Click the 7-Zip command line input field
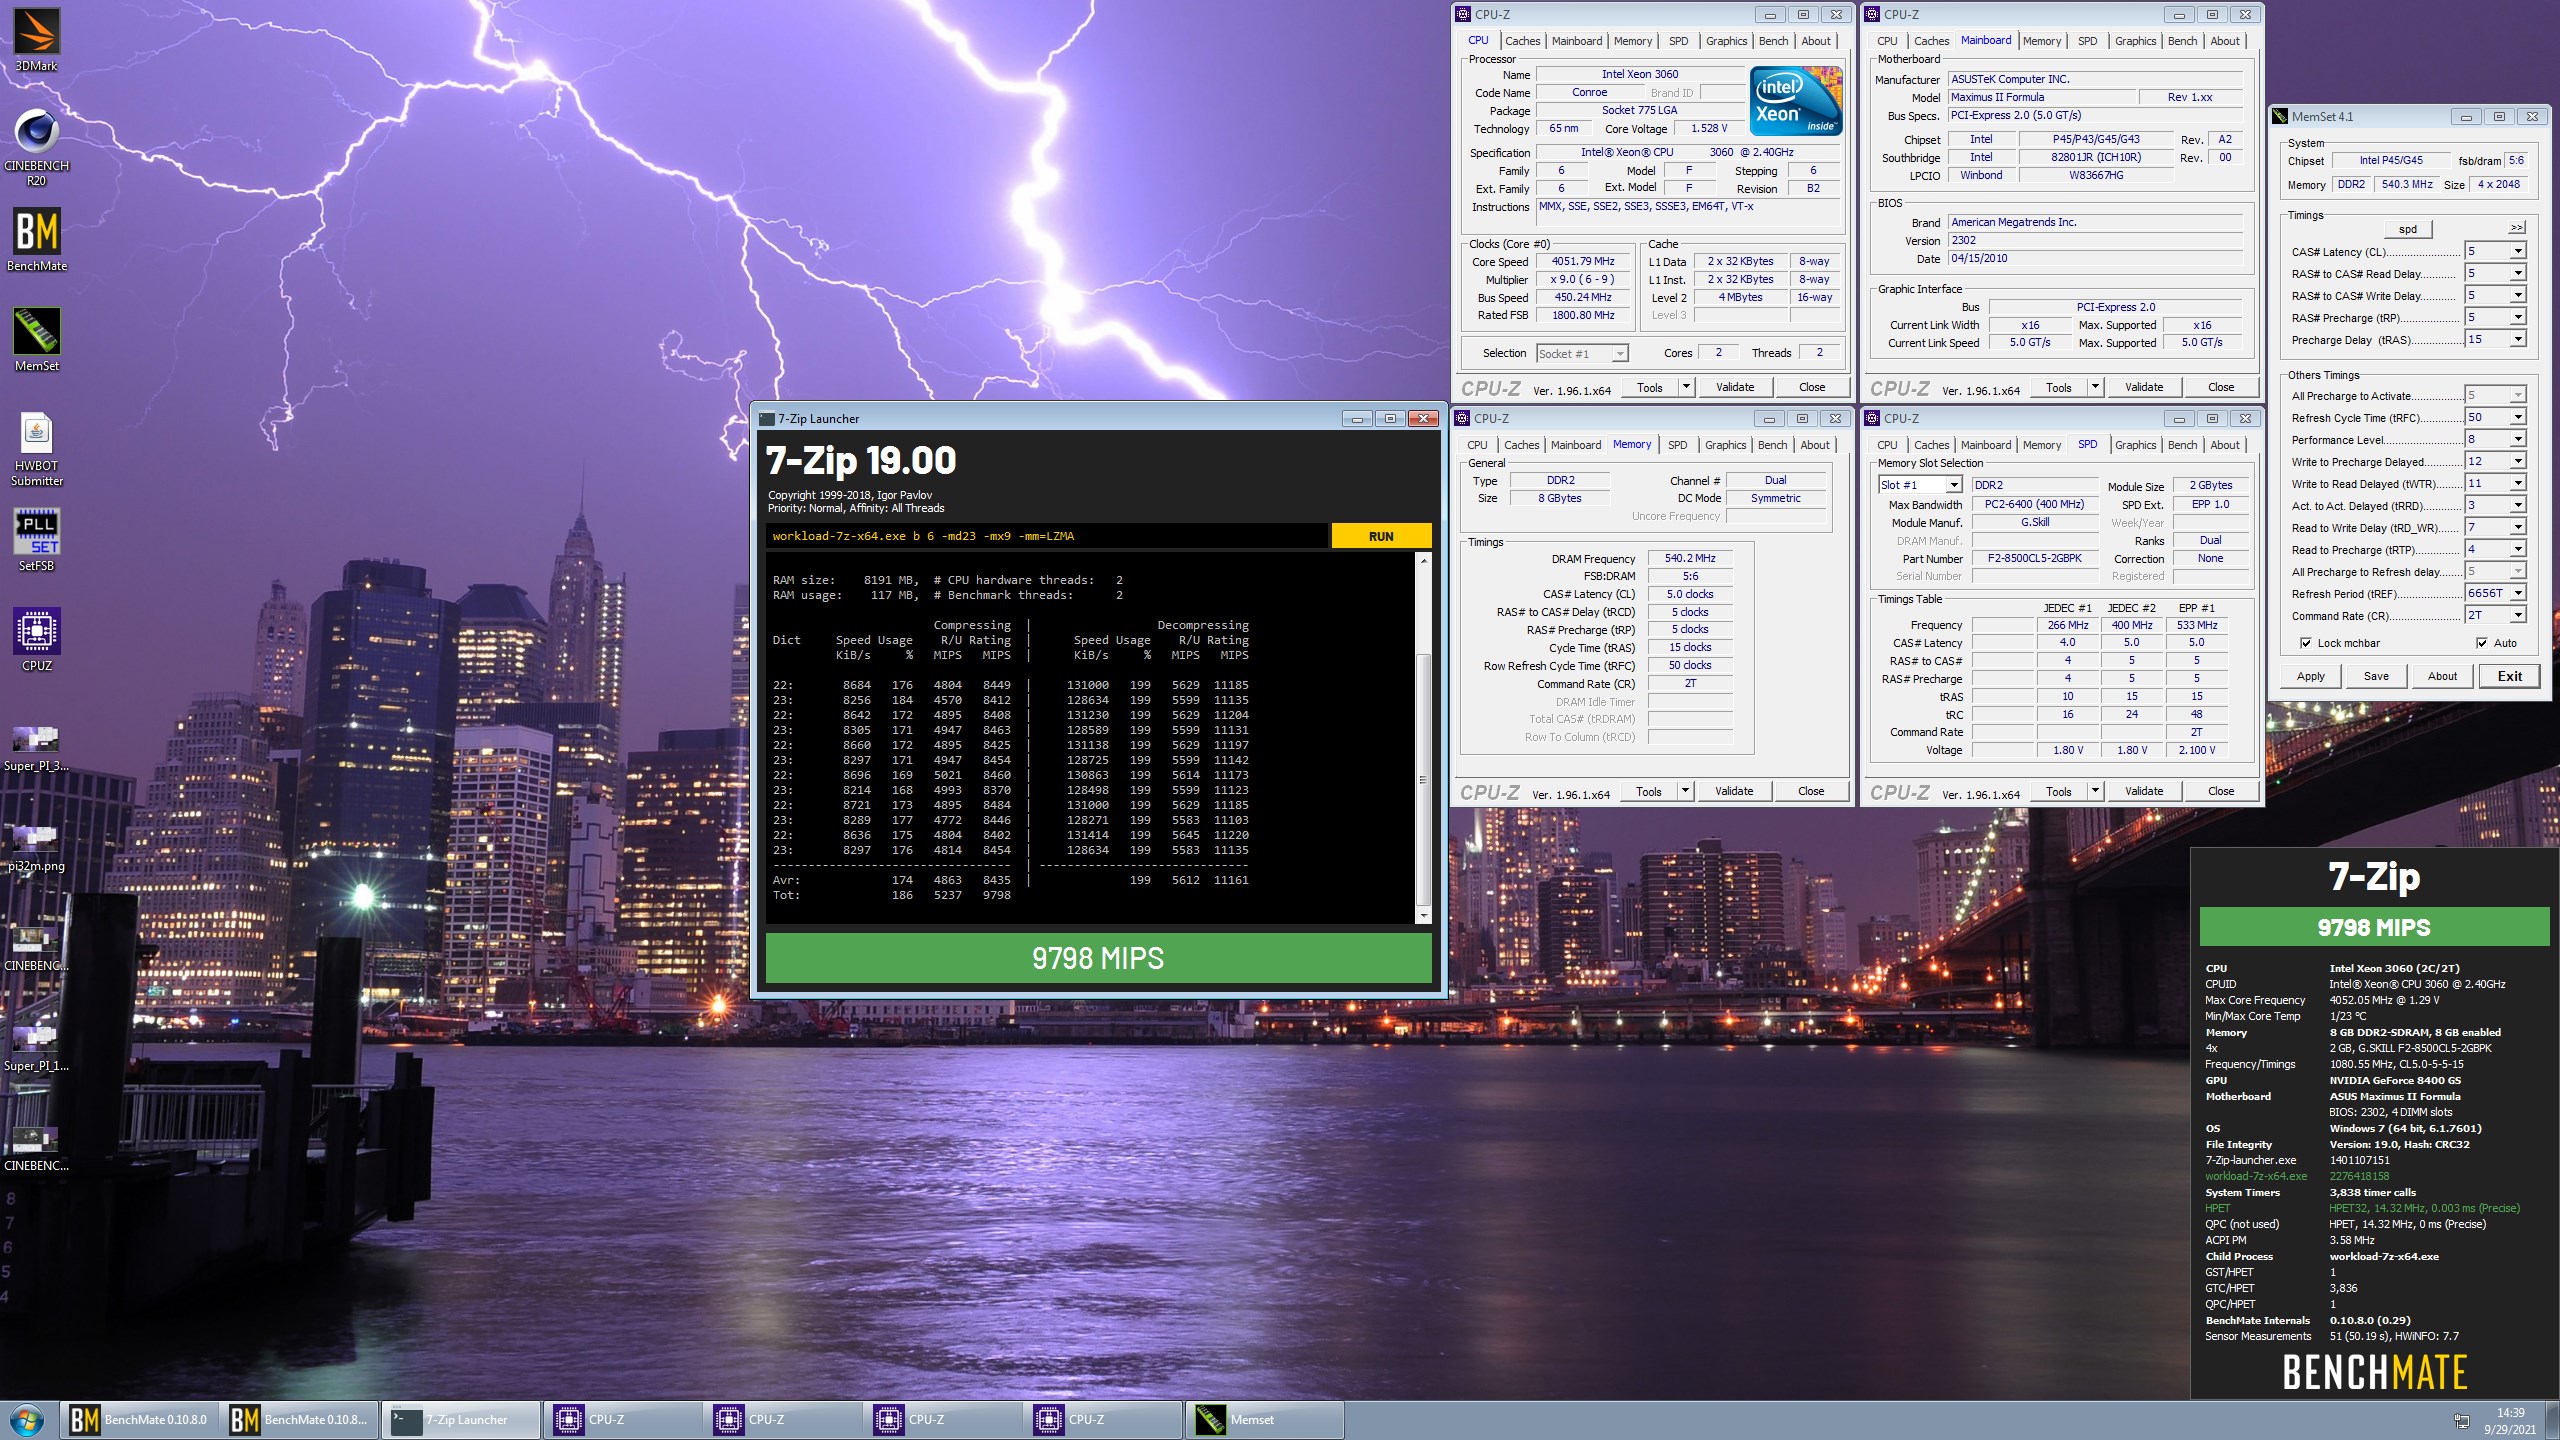Screen dimensions: 2560x1440 coord(1047,536)
